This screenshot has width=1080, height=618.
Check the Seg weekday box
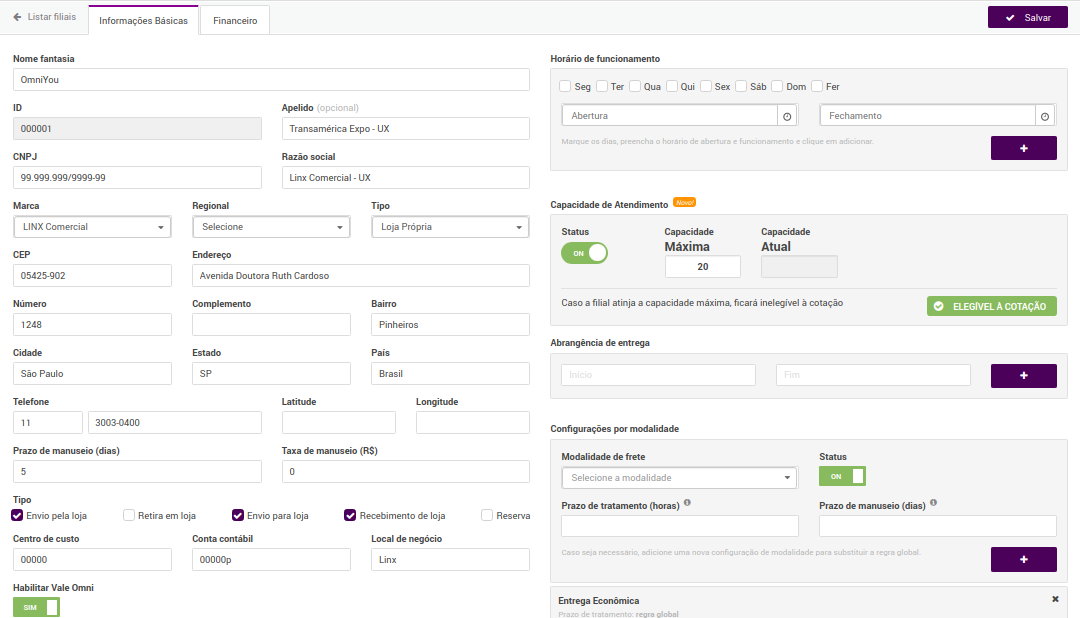pyautogui.click(x=565, y=86)
